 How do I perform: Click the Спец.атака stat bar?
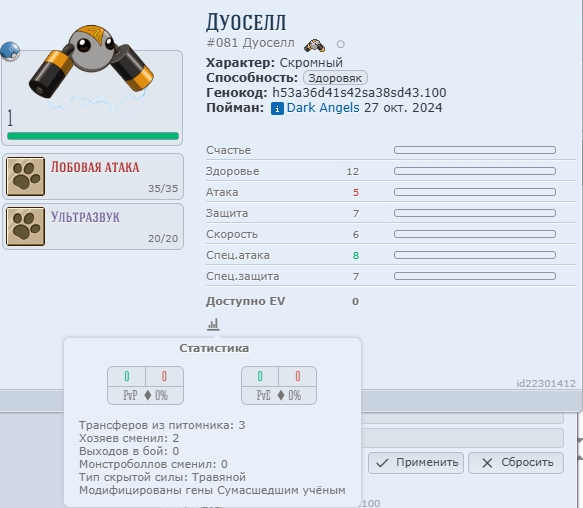pyautogui.click(x=475, y=255)
